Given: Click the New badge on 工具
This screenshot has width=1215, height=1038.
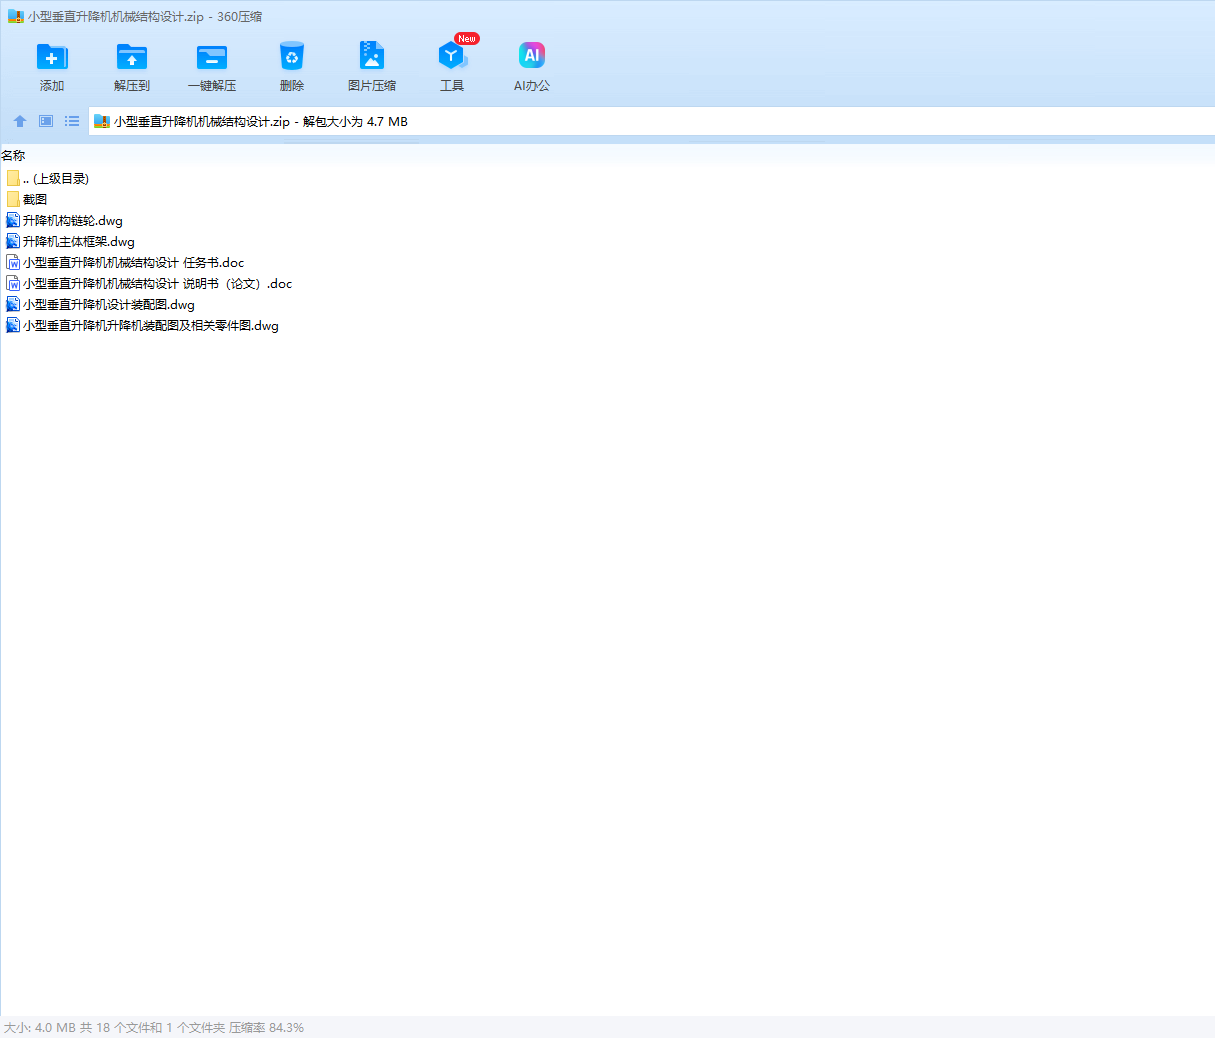Looking at the screenshot, I should (467, 39).
